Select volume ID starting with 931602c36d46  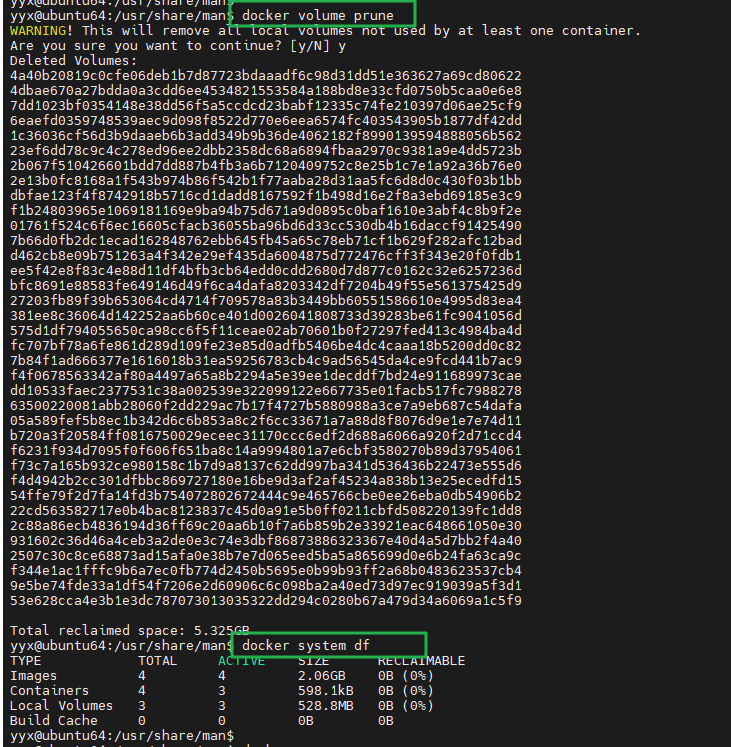pos(266,541)
